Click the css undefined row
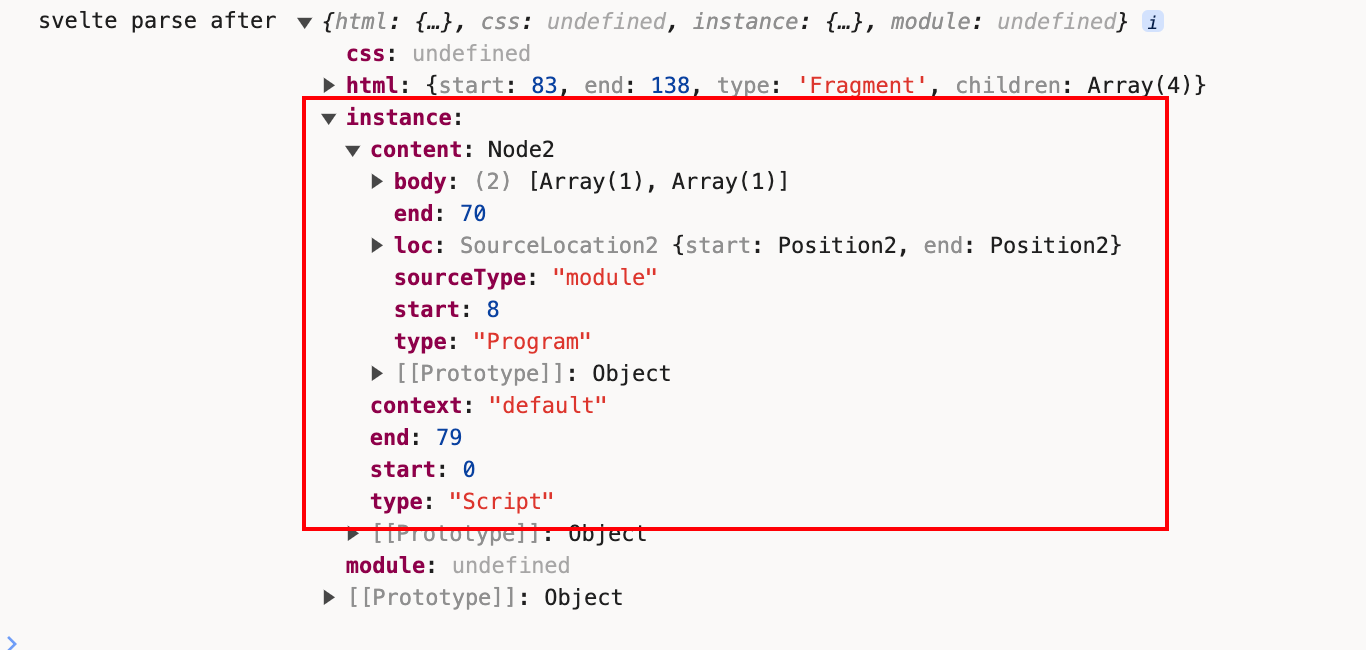Viewport: 1366px width, 650px height. pyautogui.click(x=438, y=54)
